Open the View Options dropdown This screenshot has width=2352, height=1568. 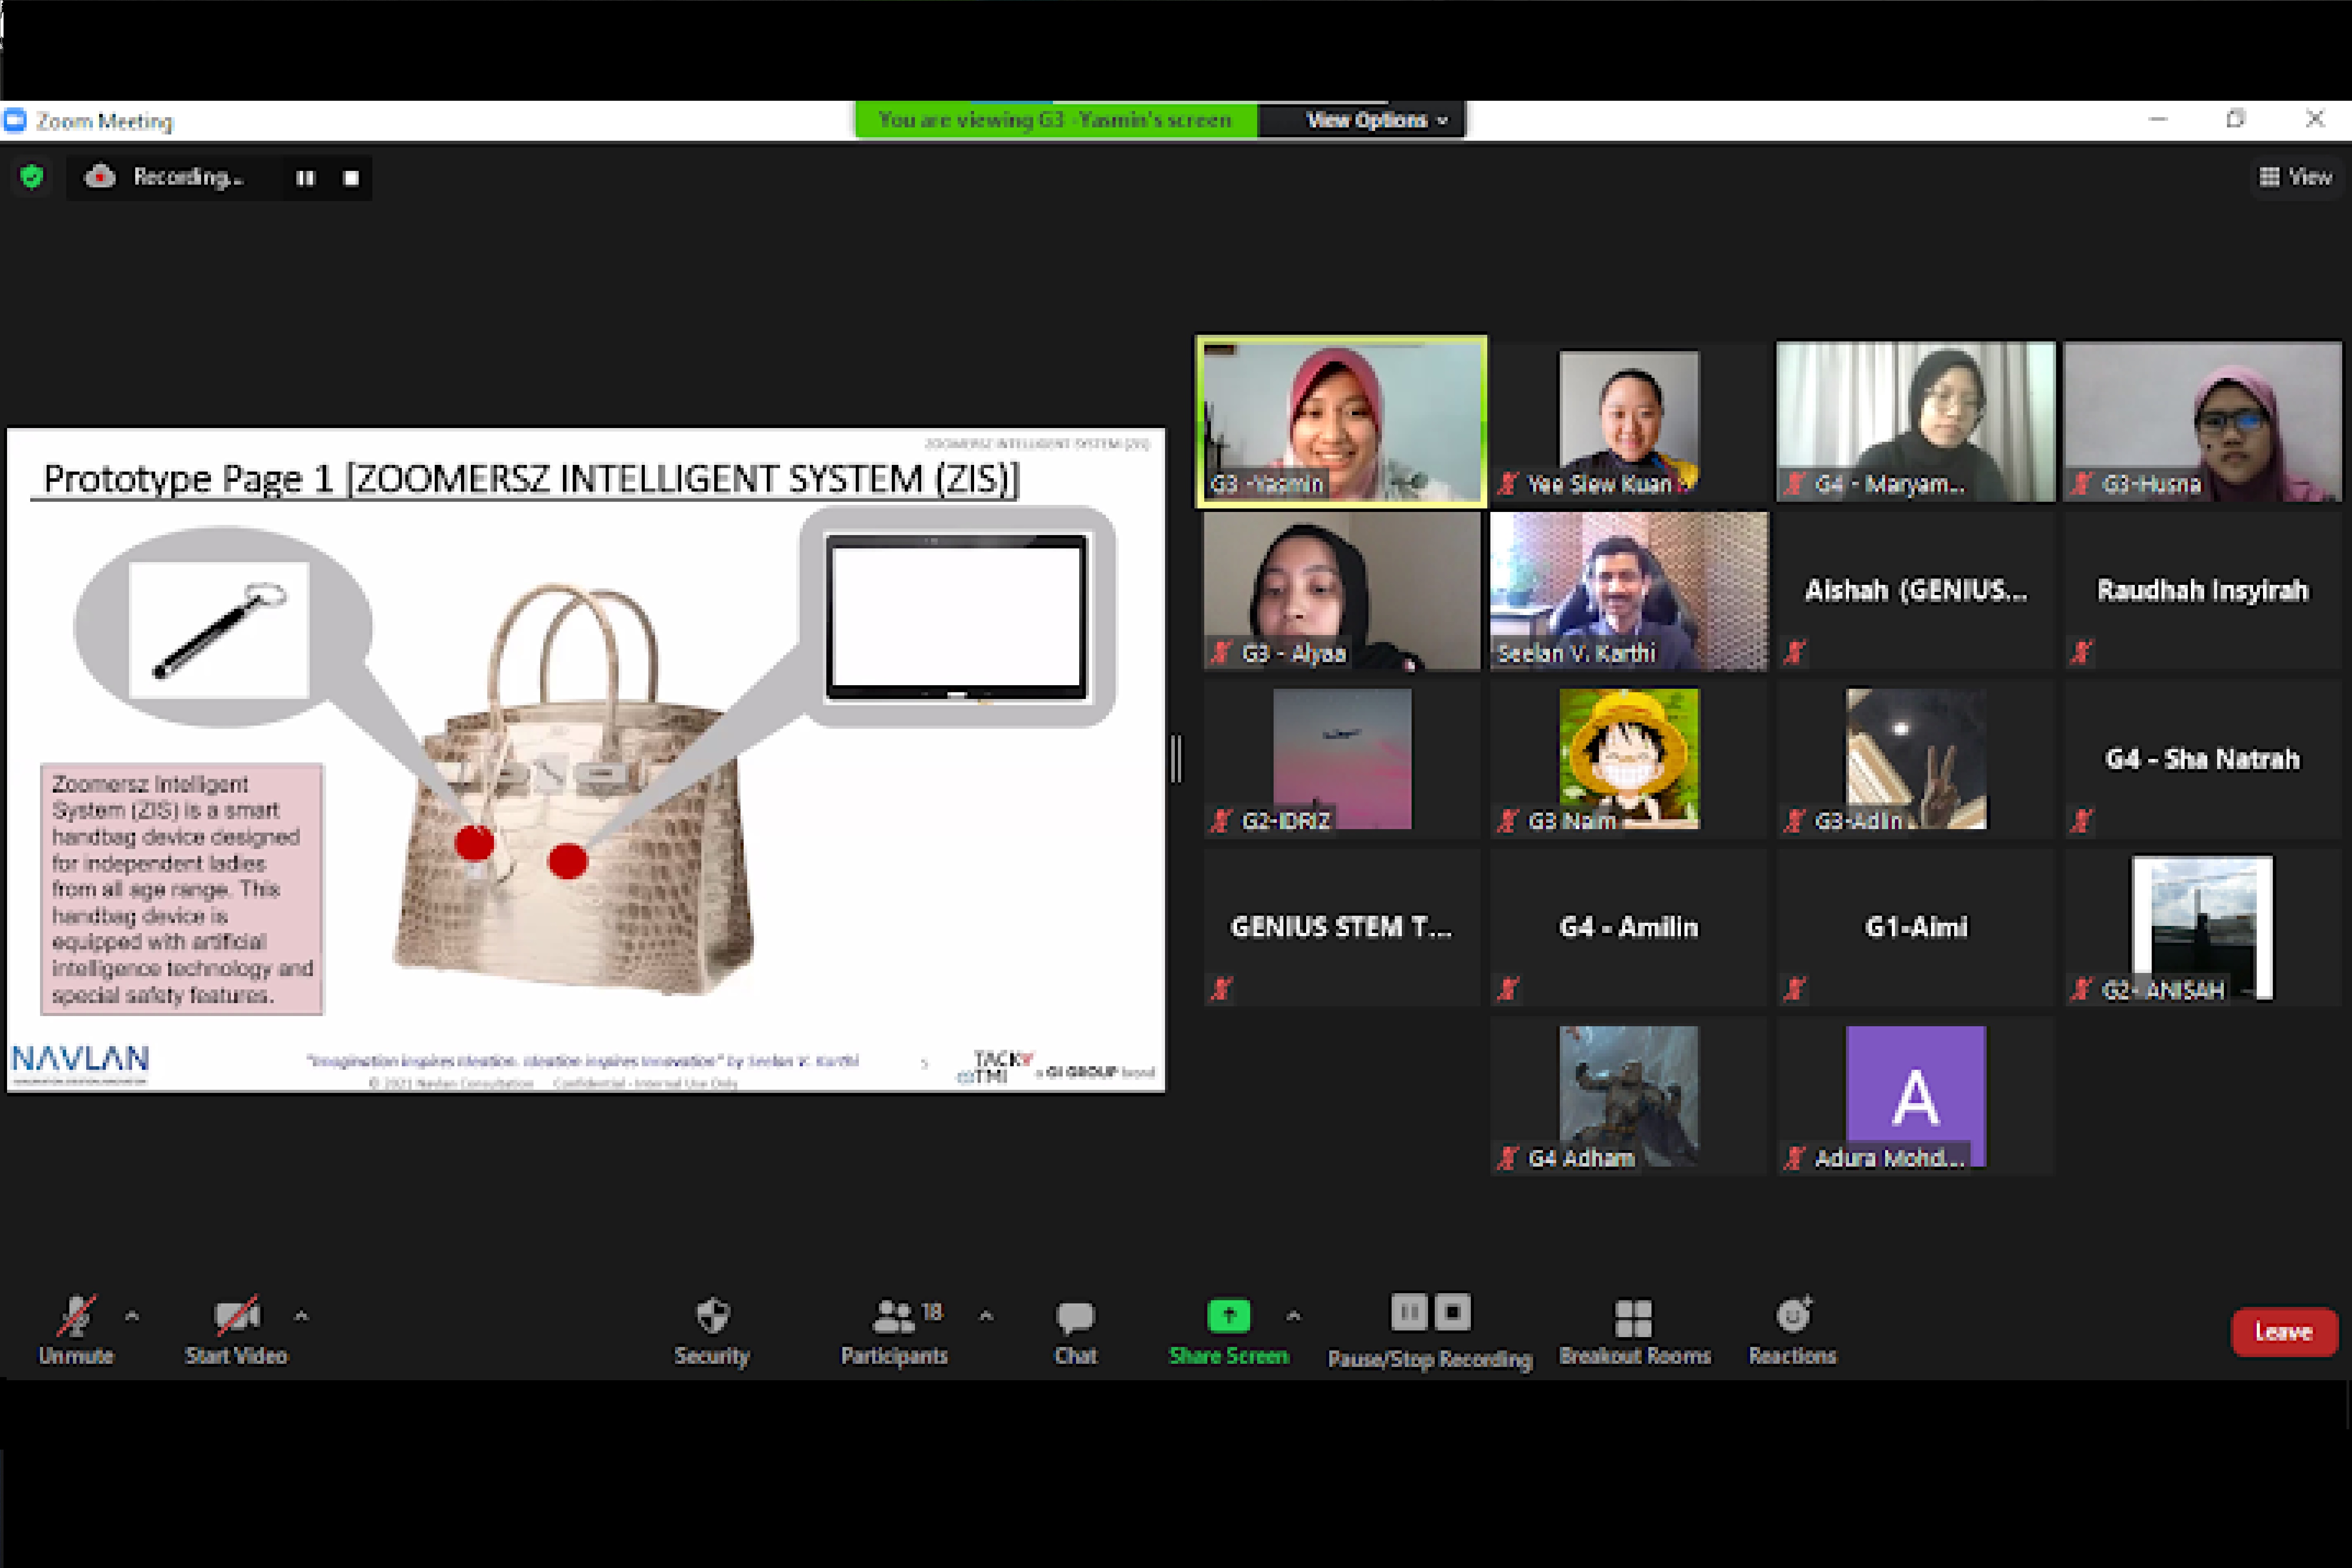(1375, 120)
